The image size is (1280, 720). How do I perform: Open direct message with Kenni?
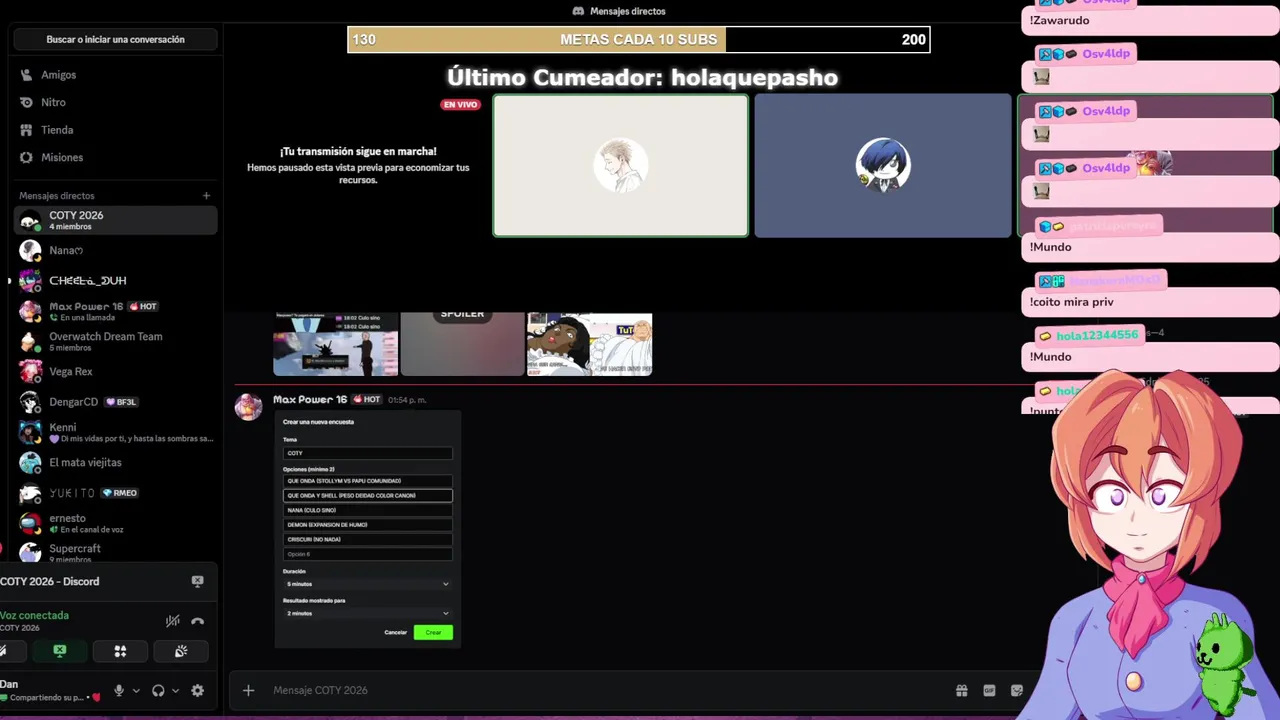115,432
